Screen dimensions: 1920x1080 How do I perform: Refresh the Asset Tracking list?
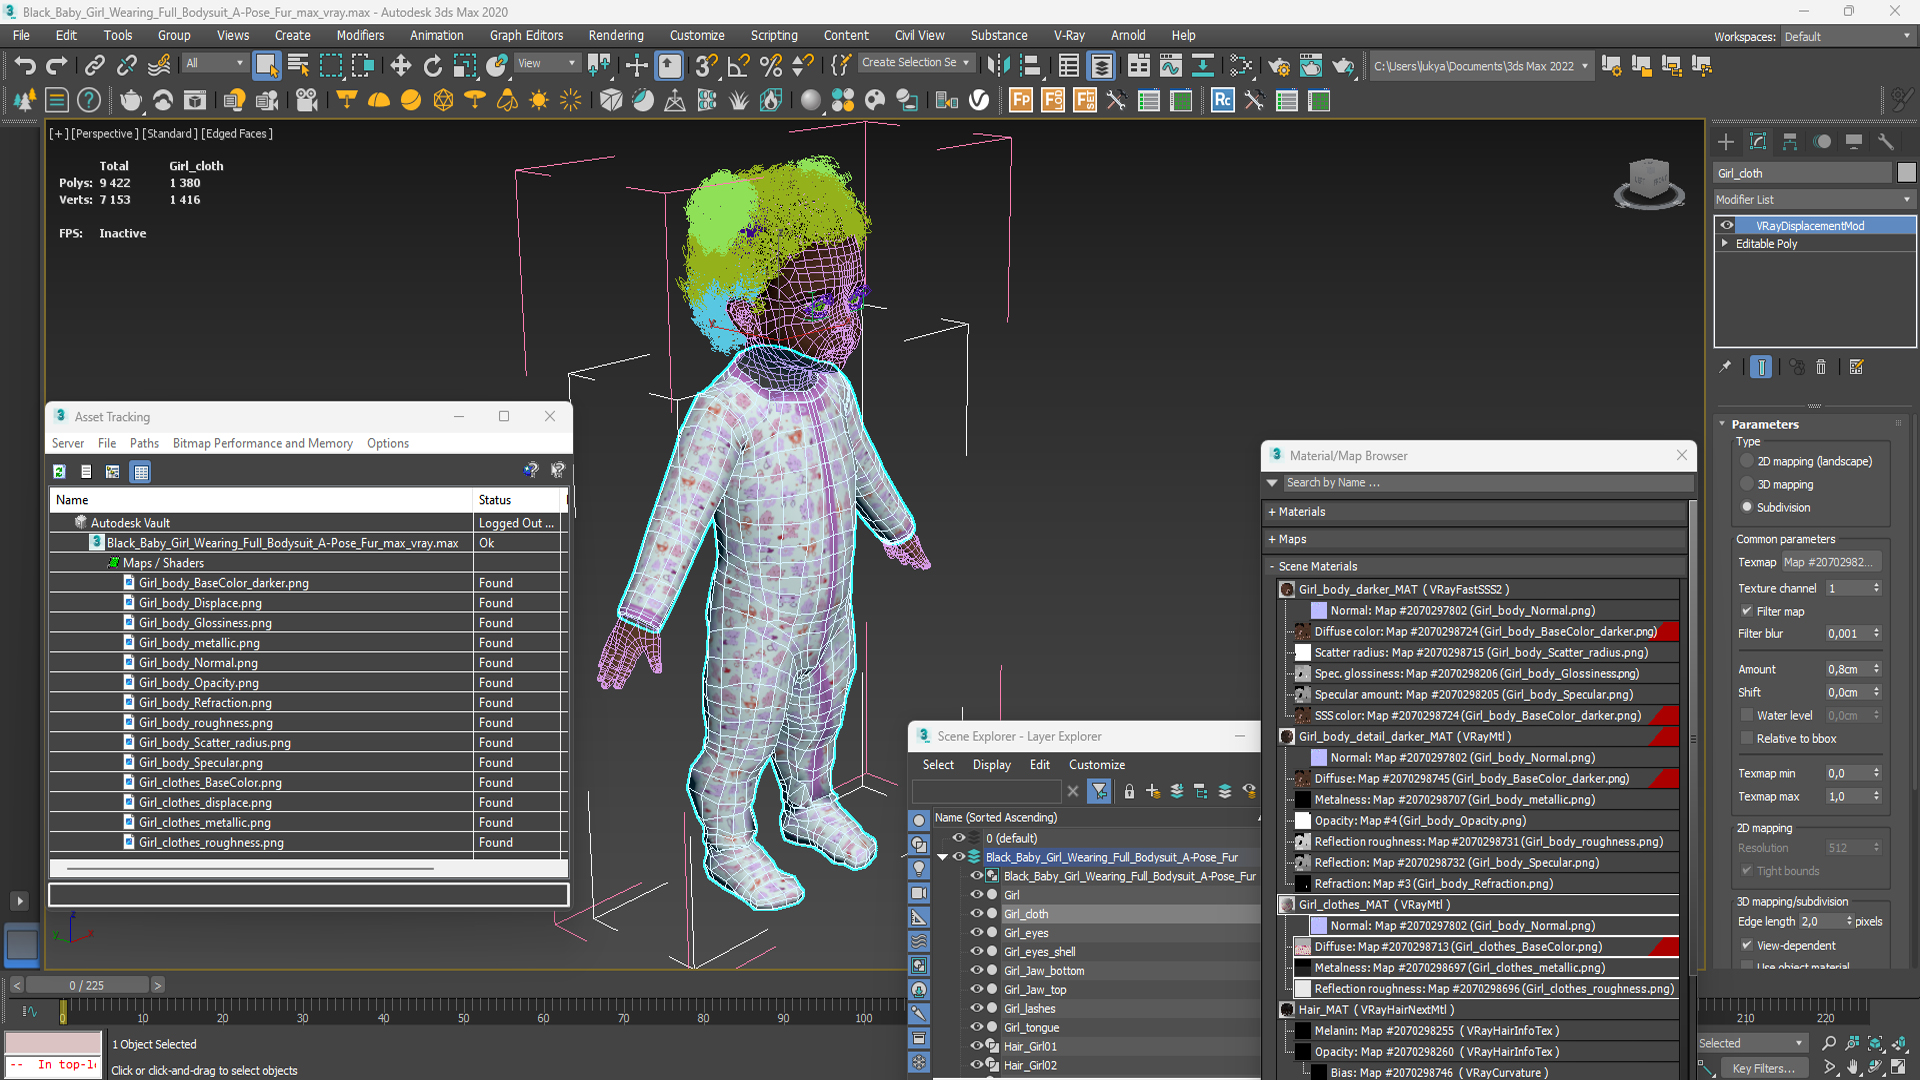(x=59, y=471)
